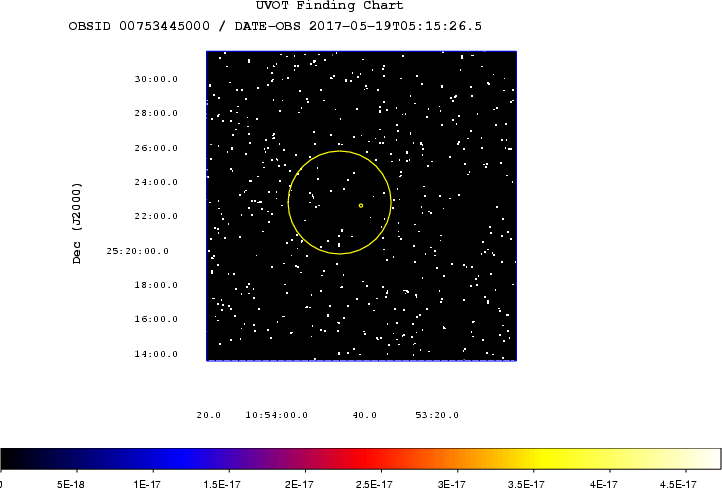
Task: Select the OBSID 00753445000 text
Action: [139, 26]
